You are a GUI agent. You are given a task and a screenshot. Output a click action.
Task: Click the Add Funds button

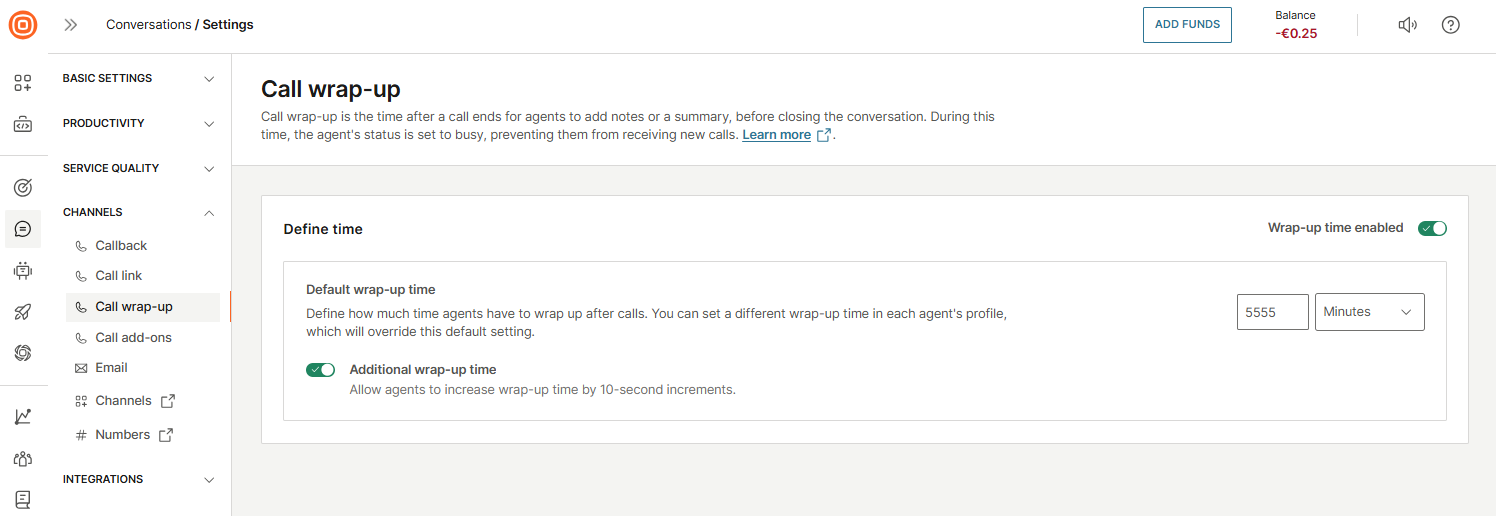[1187, 25]
